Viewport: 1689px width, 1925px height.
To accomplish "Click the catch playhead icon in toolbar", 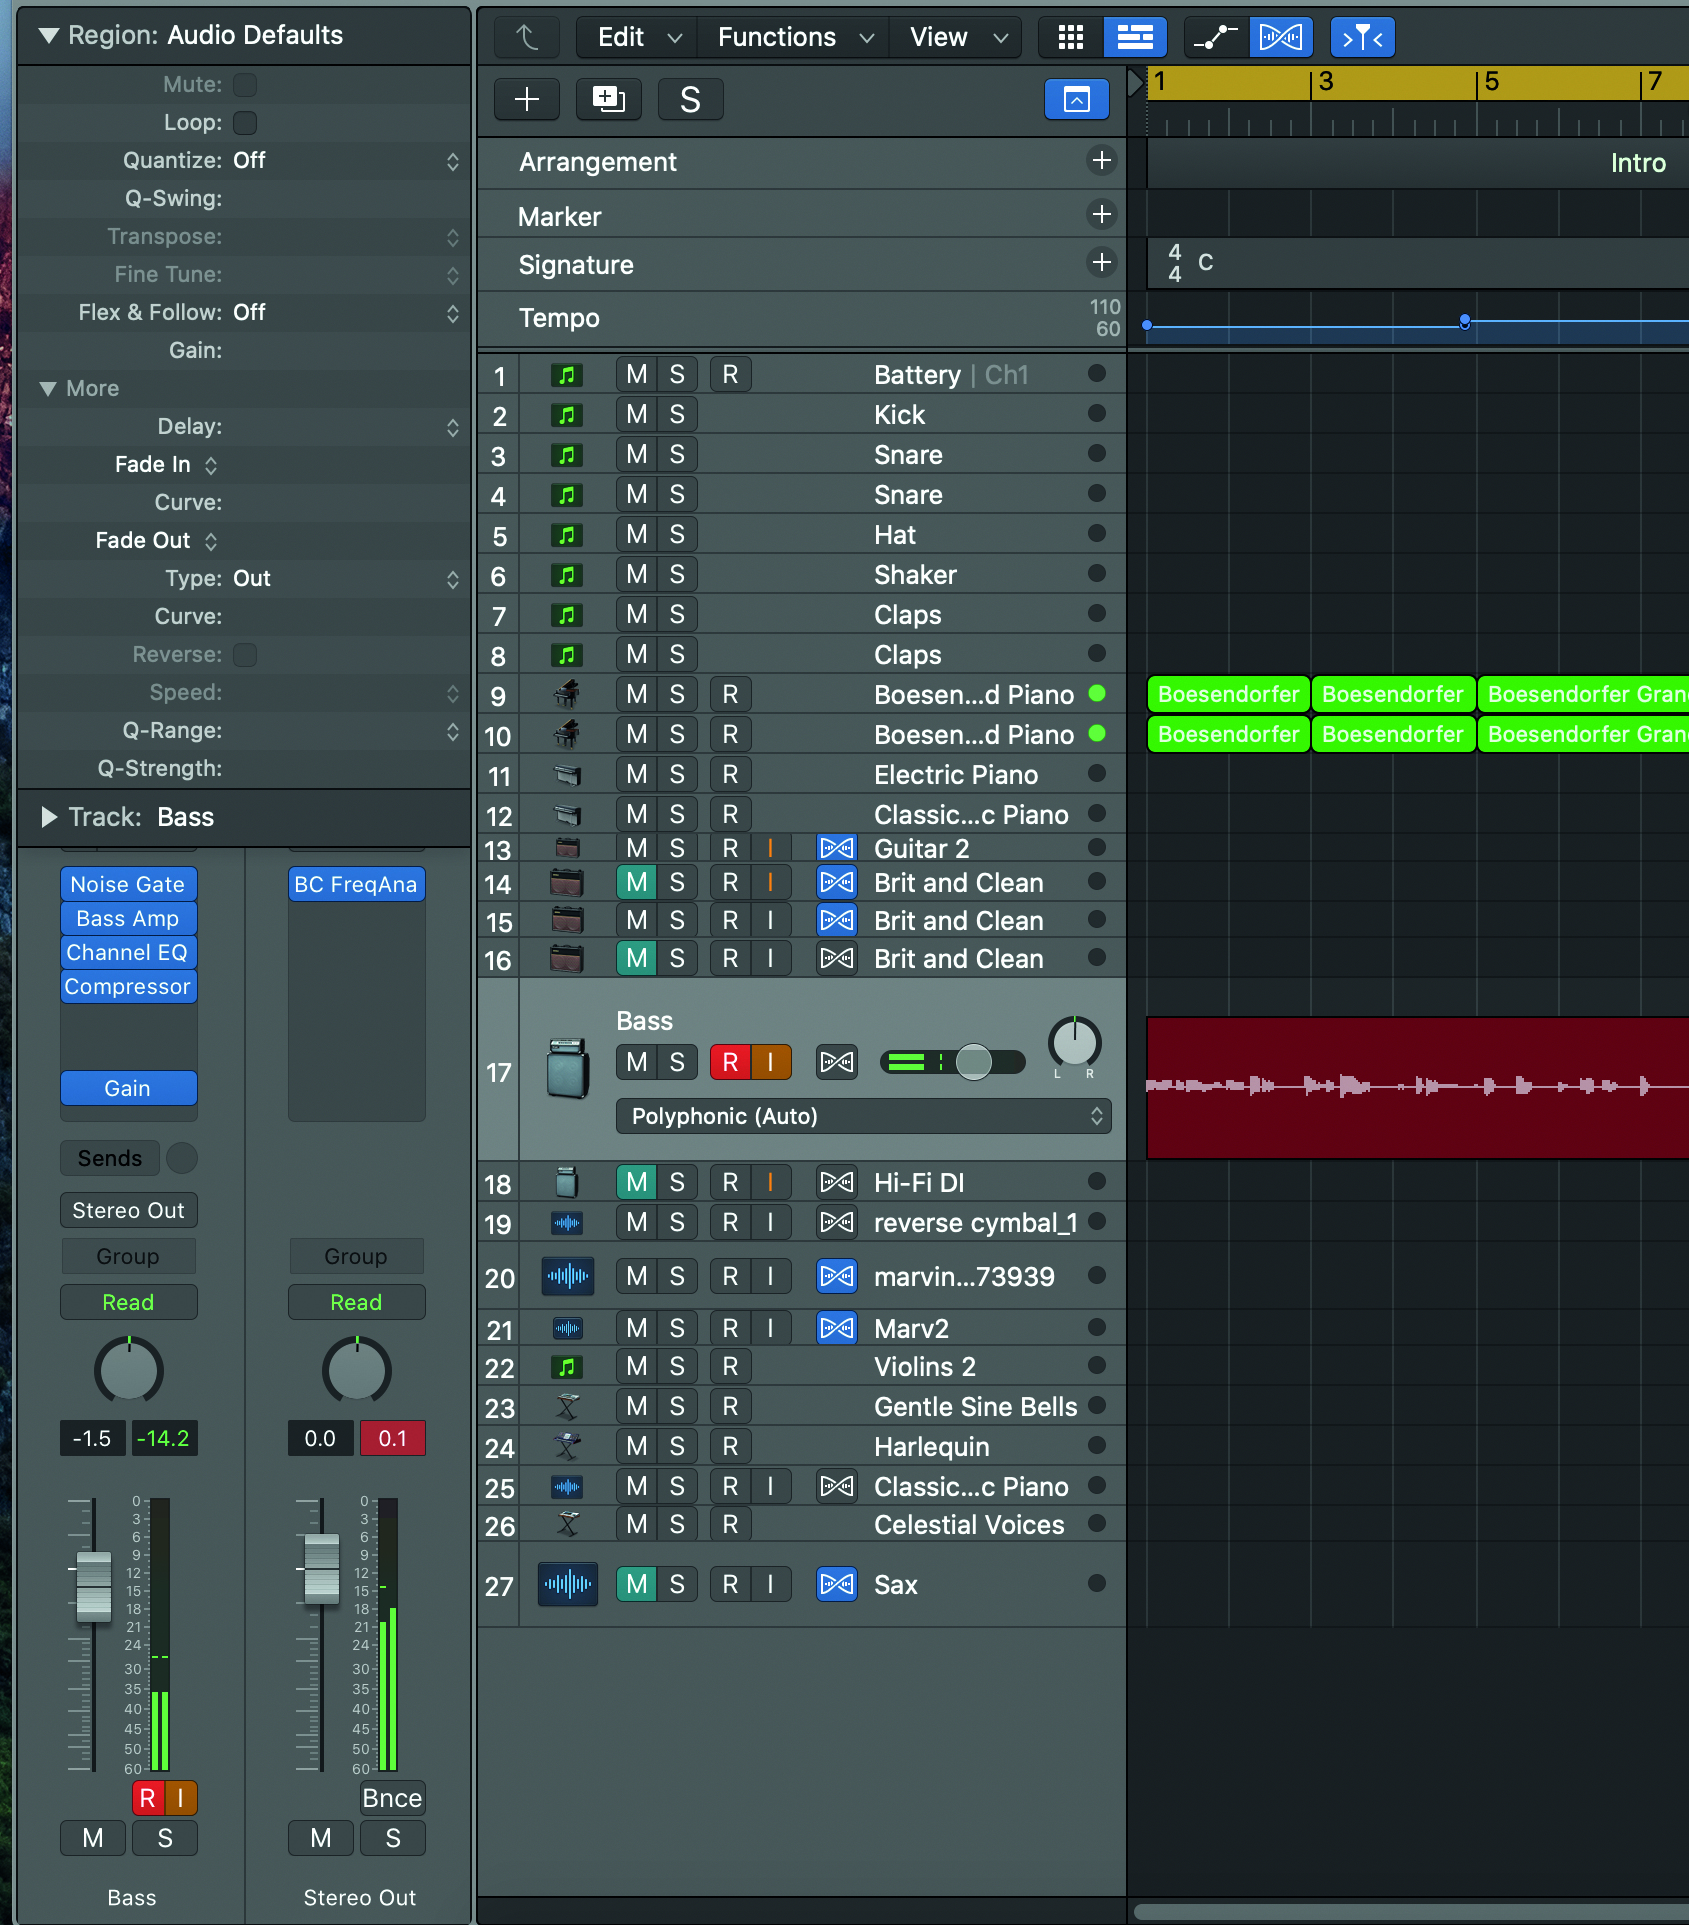I will [1362, 37].
